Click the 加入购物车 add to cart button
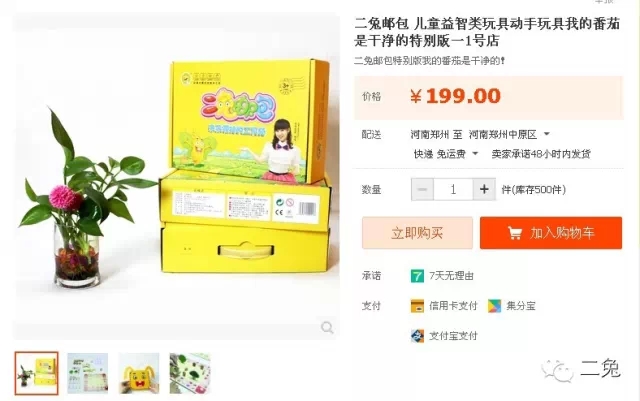Image resolution: width=640 pixels, height=401 pixels. tap(551, 233)
